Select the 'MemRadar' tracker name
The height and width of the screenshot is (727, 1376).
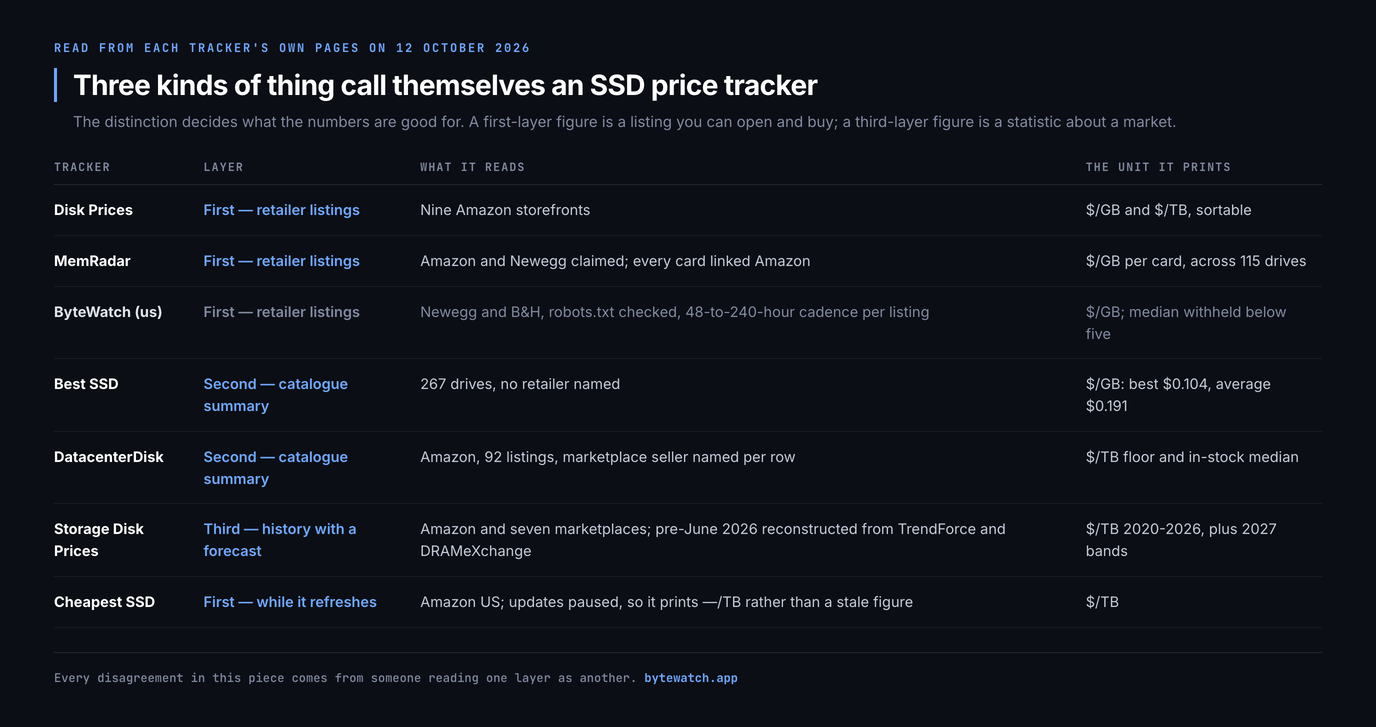92,261
